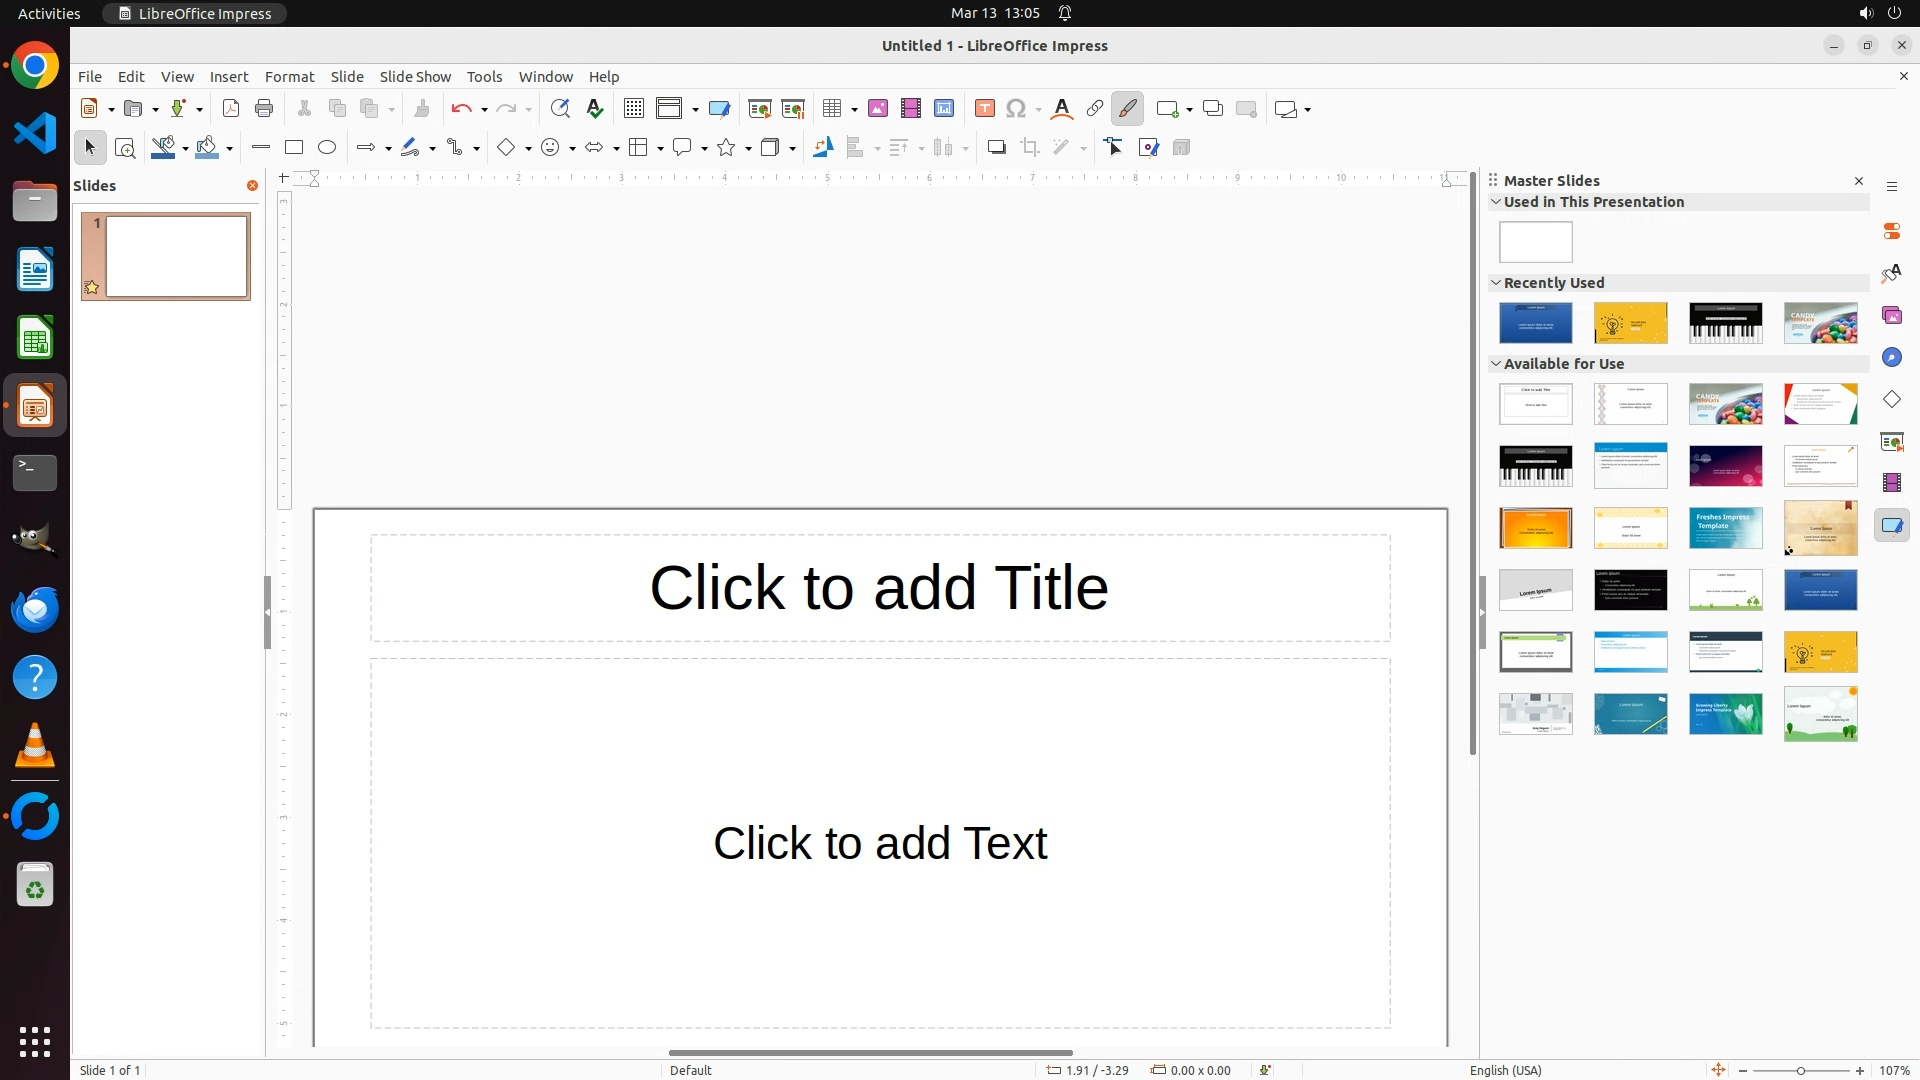Select the Ellipse drawing tool

click(x=327, y=148)
